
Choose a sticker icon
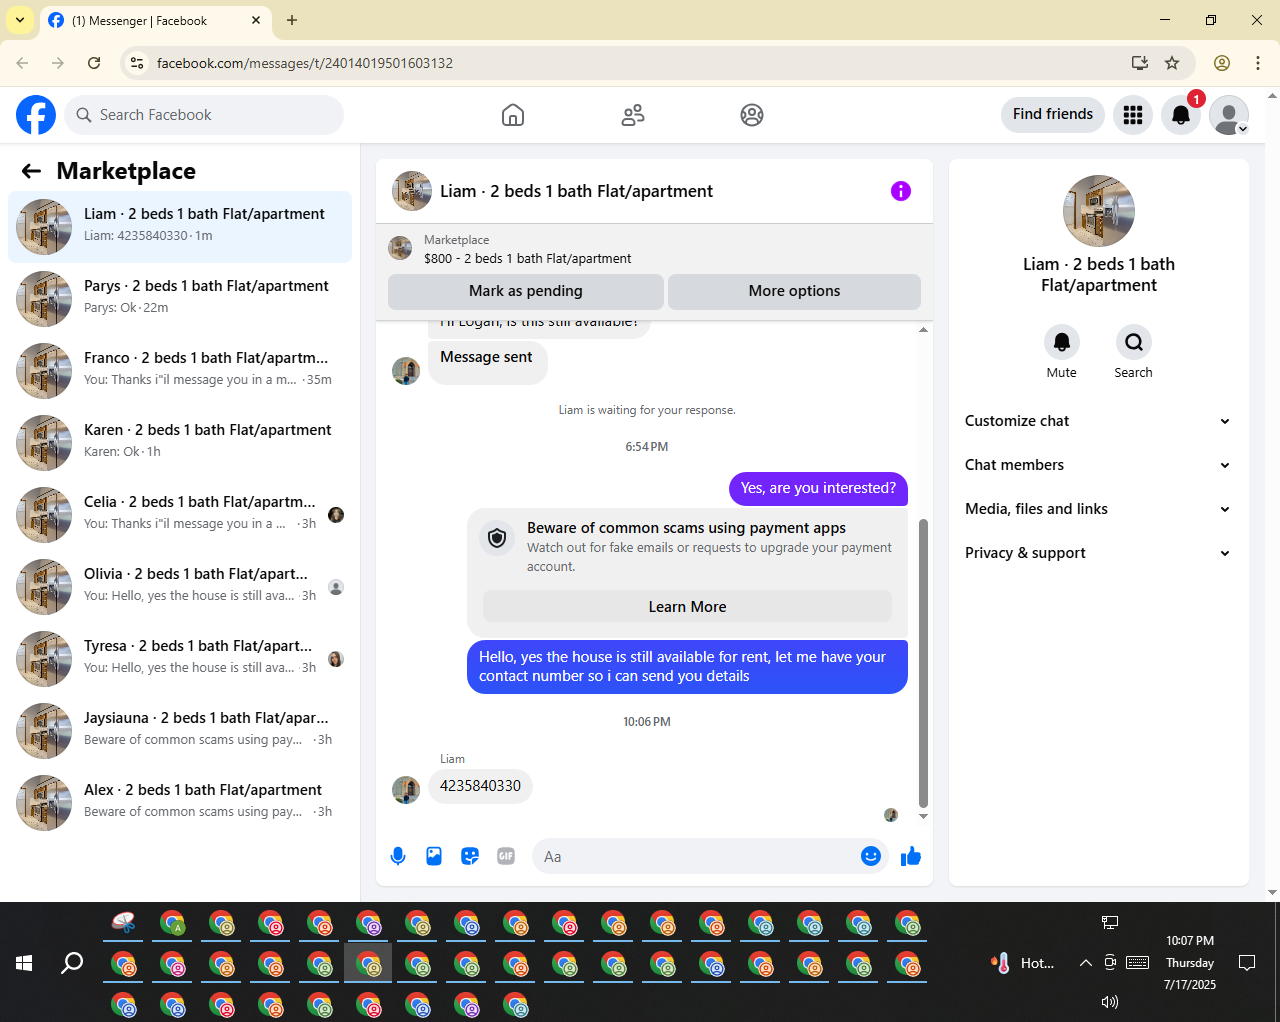click(x=470, y=856)
